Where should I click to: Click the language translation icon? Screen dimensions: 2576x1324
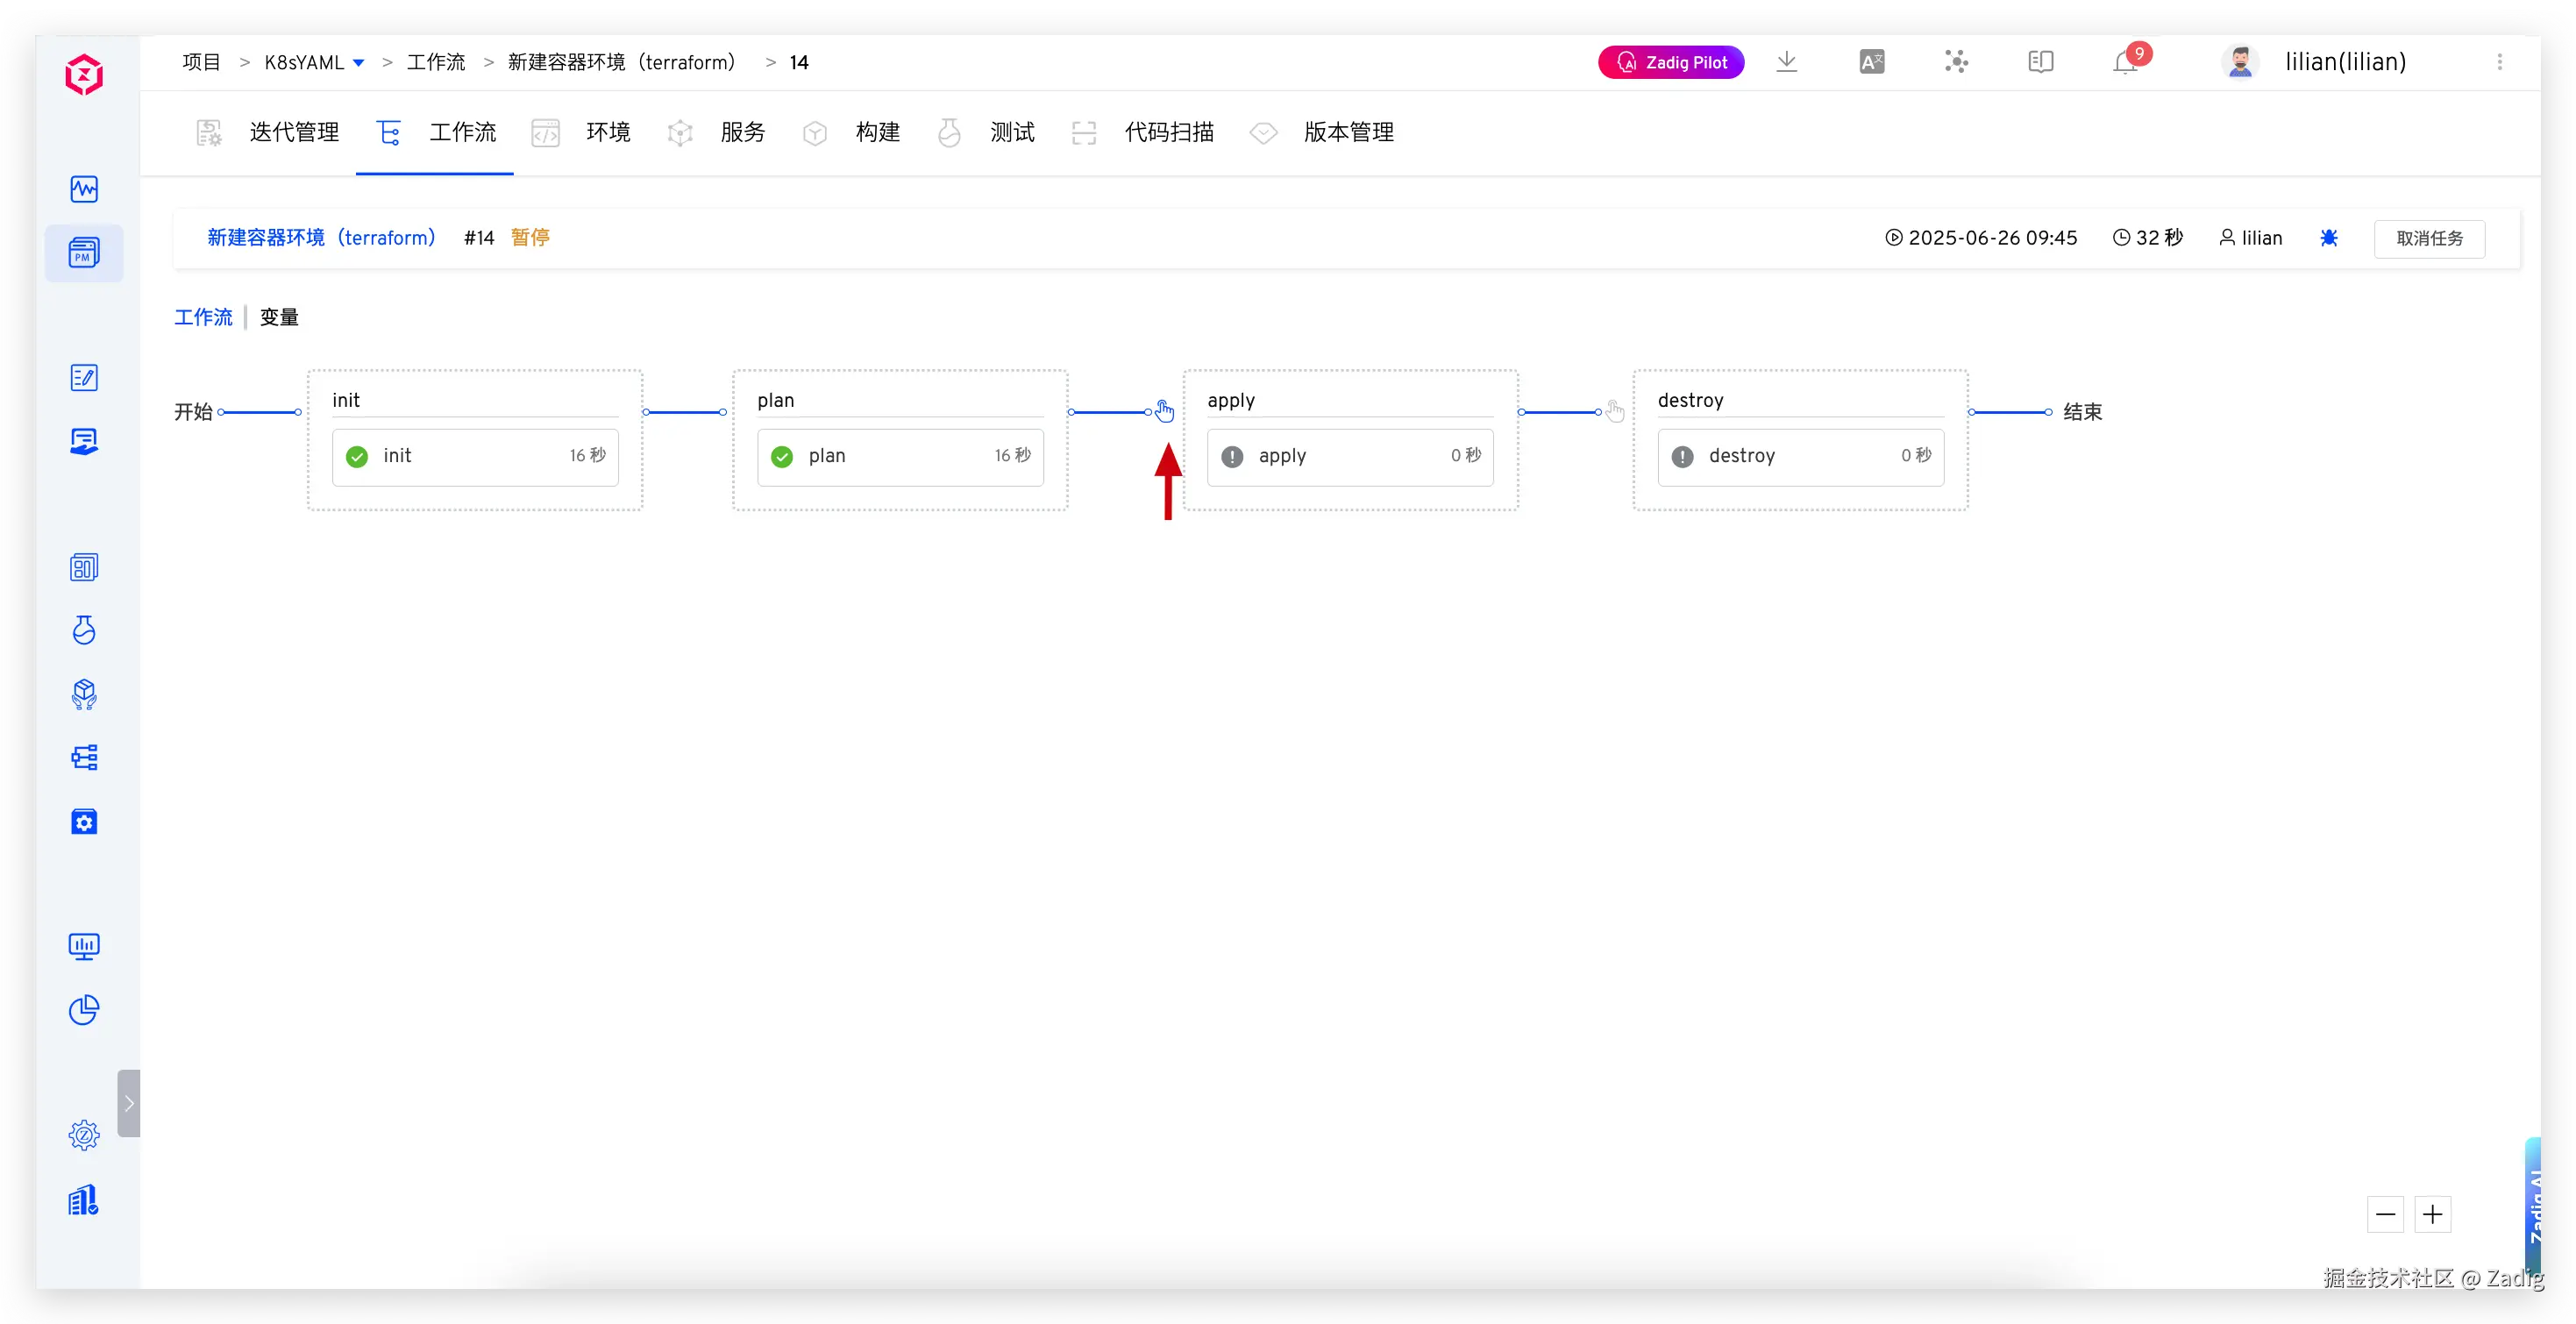(x=1871, y=62)
